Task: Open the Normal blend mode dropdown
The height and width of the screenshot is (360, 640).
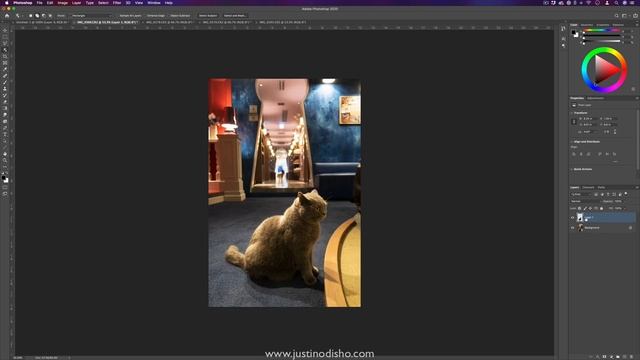Action: [x=585, y=202]
